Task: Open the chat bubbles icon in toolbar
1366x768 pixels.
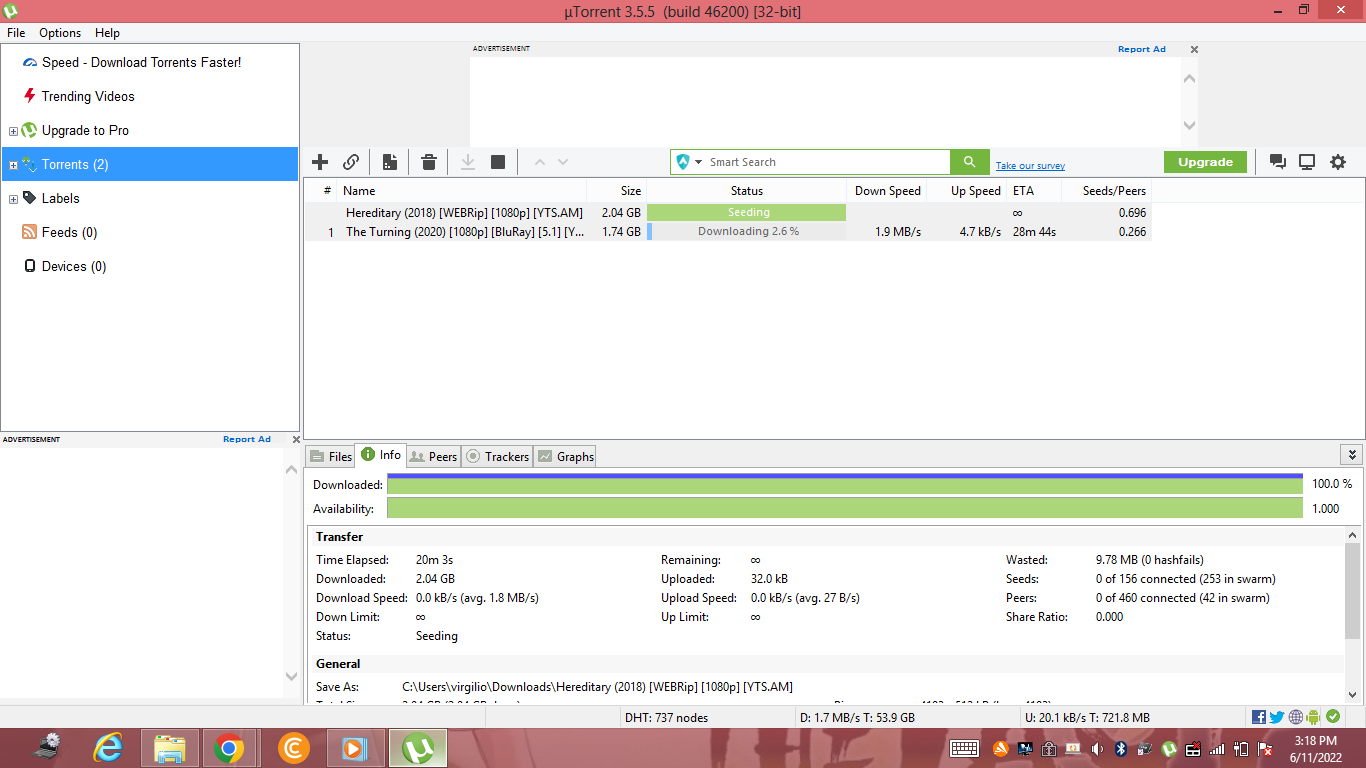Action: click(1277, 162)
